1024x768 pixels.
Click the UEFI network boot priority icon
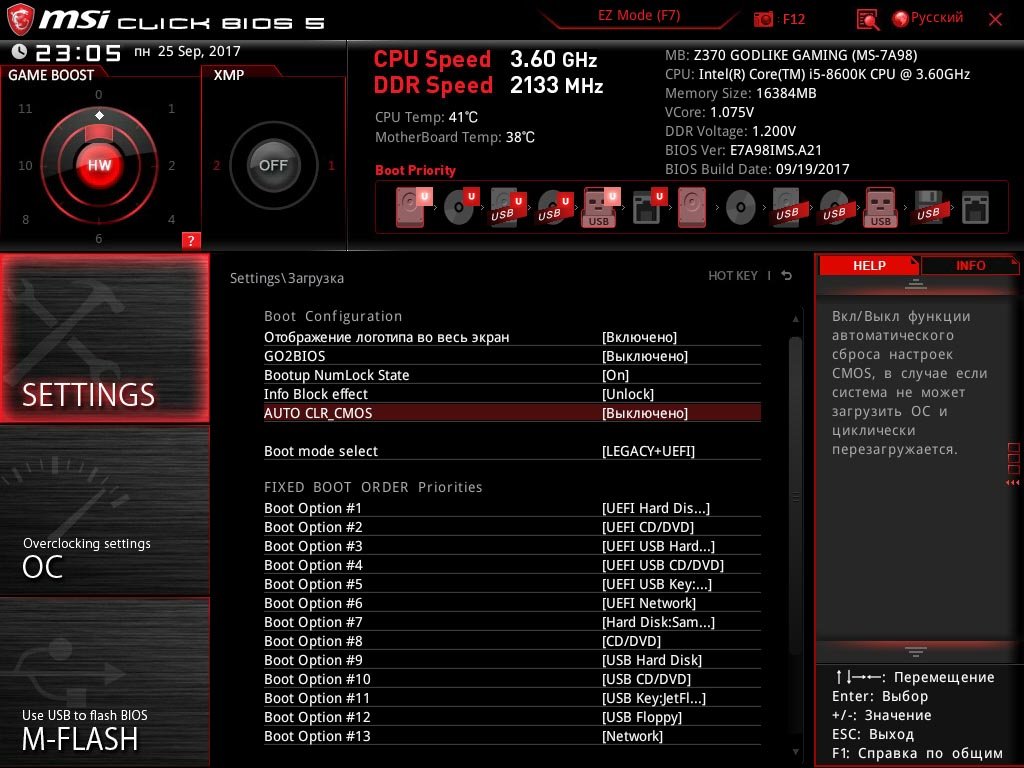tap(648, 208)
